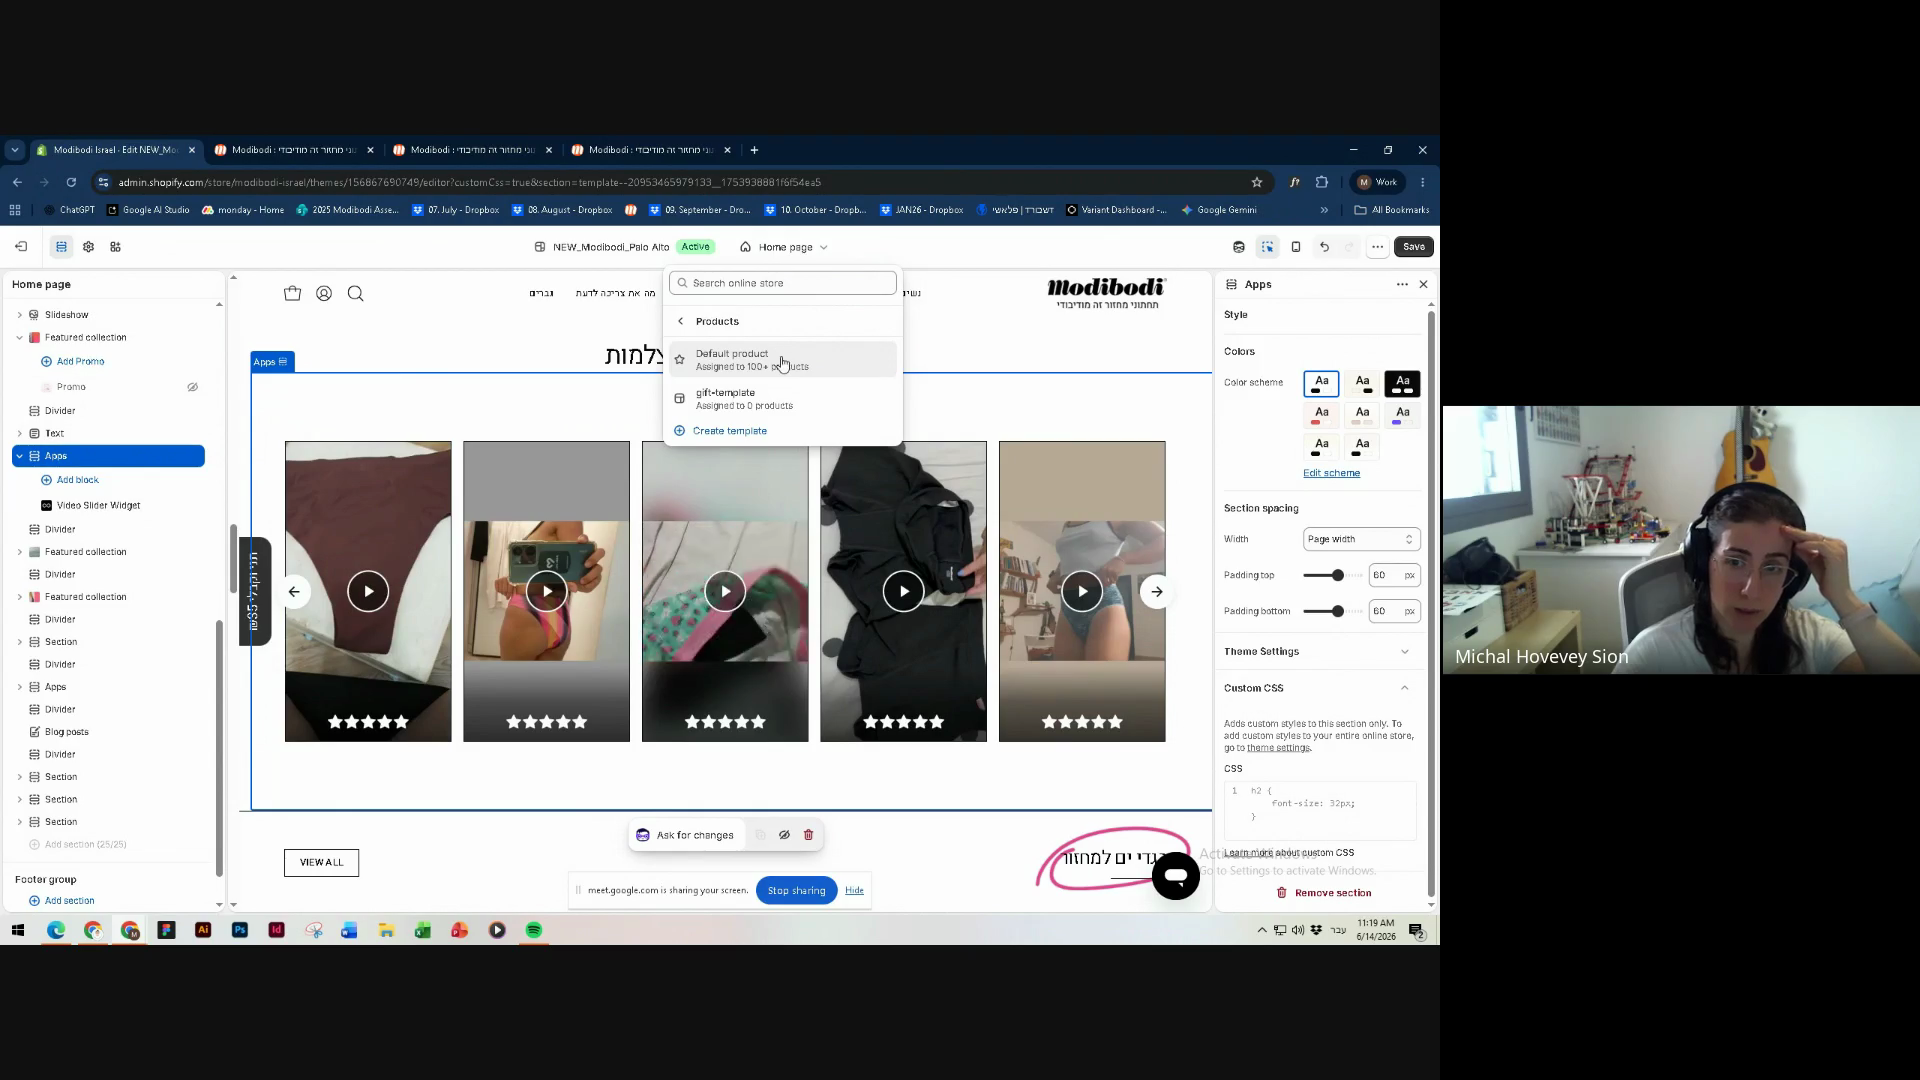Go back from Products list in dropdown
The height and width of the screenshot is (1080, 1920).
681,321
